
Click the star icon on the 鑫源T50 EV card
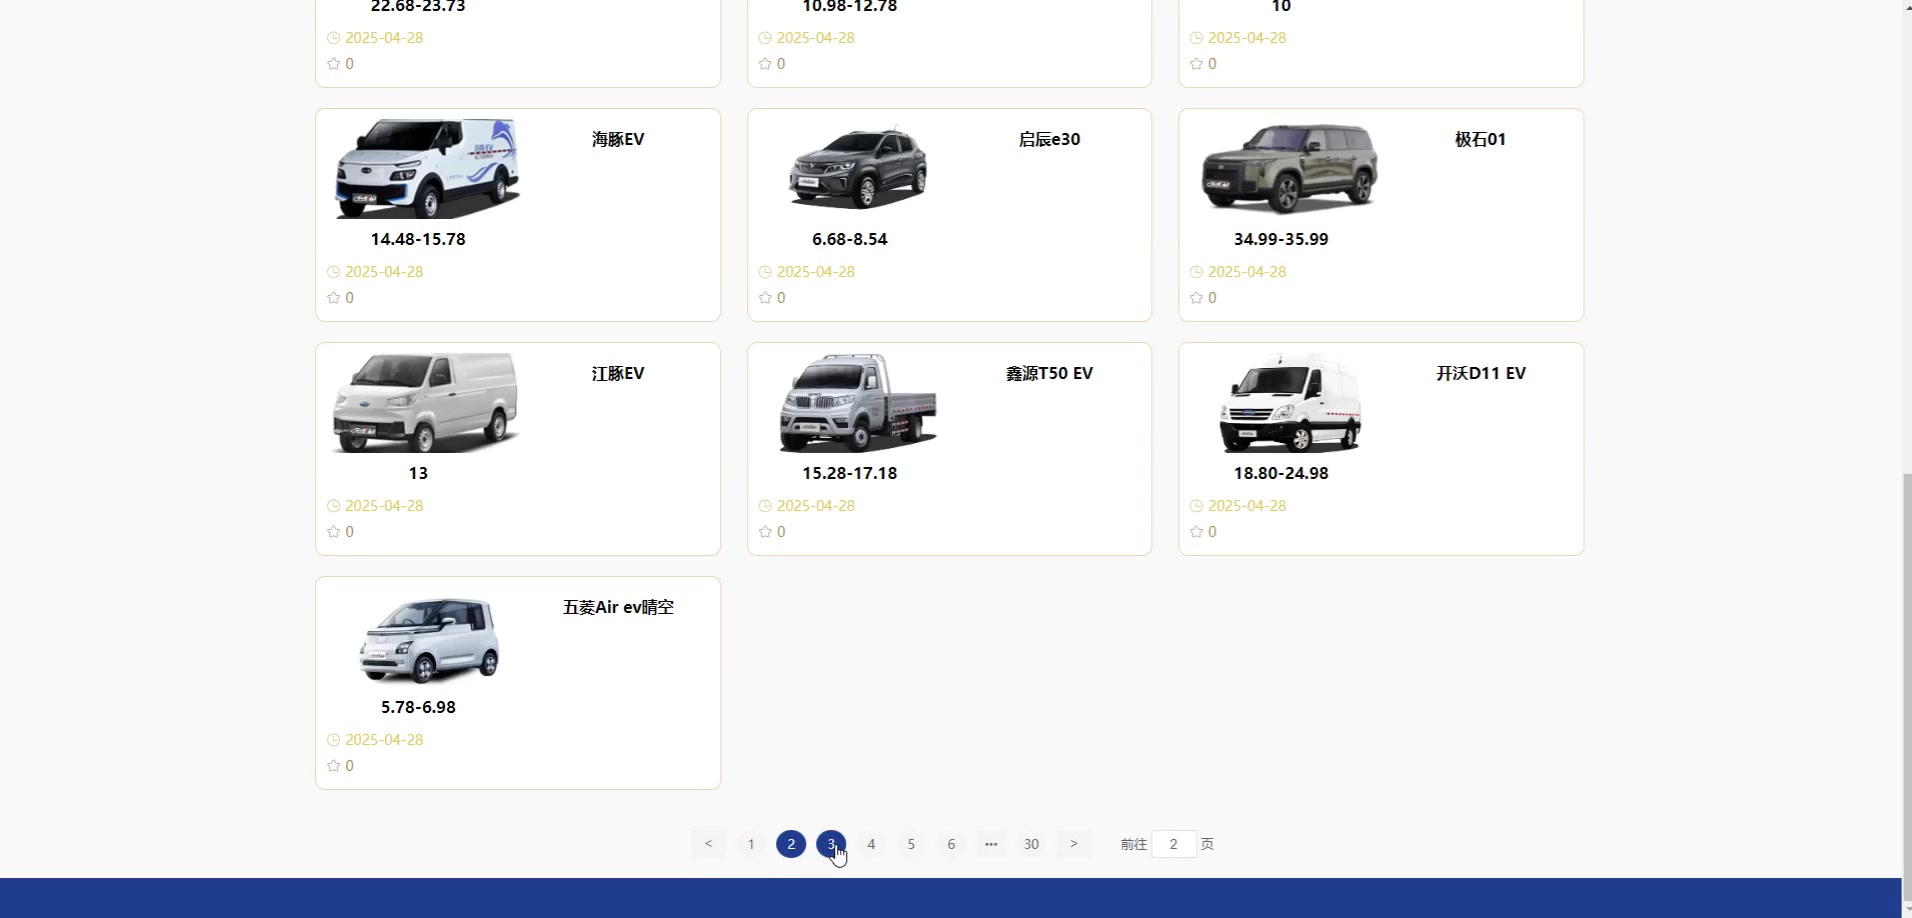coord(765,532)
